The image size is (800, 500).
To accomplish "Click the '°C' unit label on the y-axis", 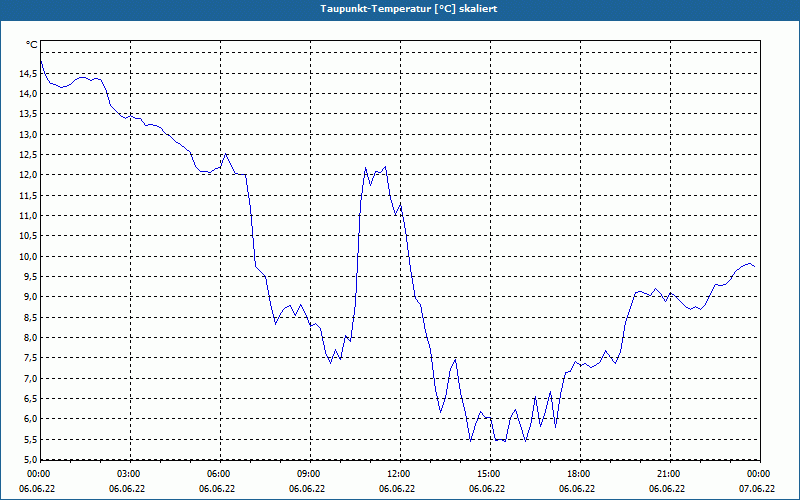I will pos(32,45).
